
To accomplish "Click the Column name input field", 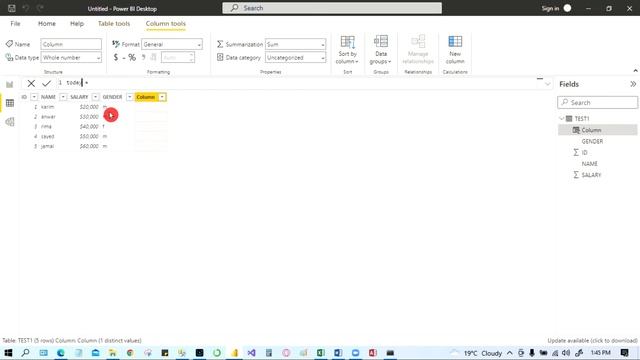I will (71, 44).
